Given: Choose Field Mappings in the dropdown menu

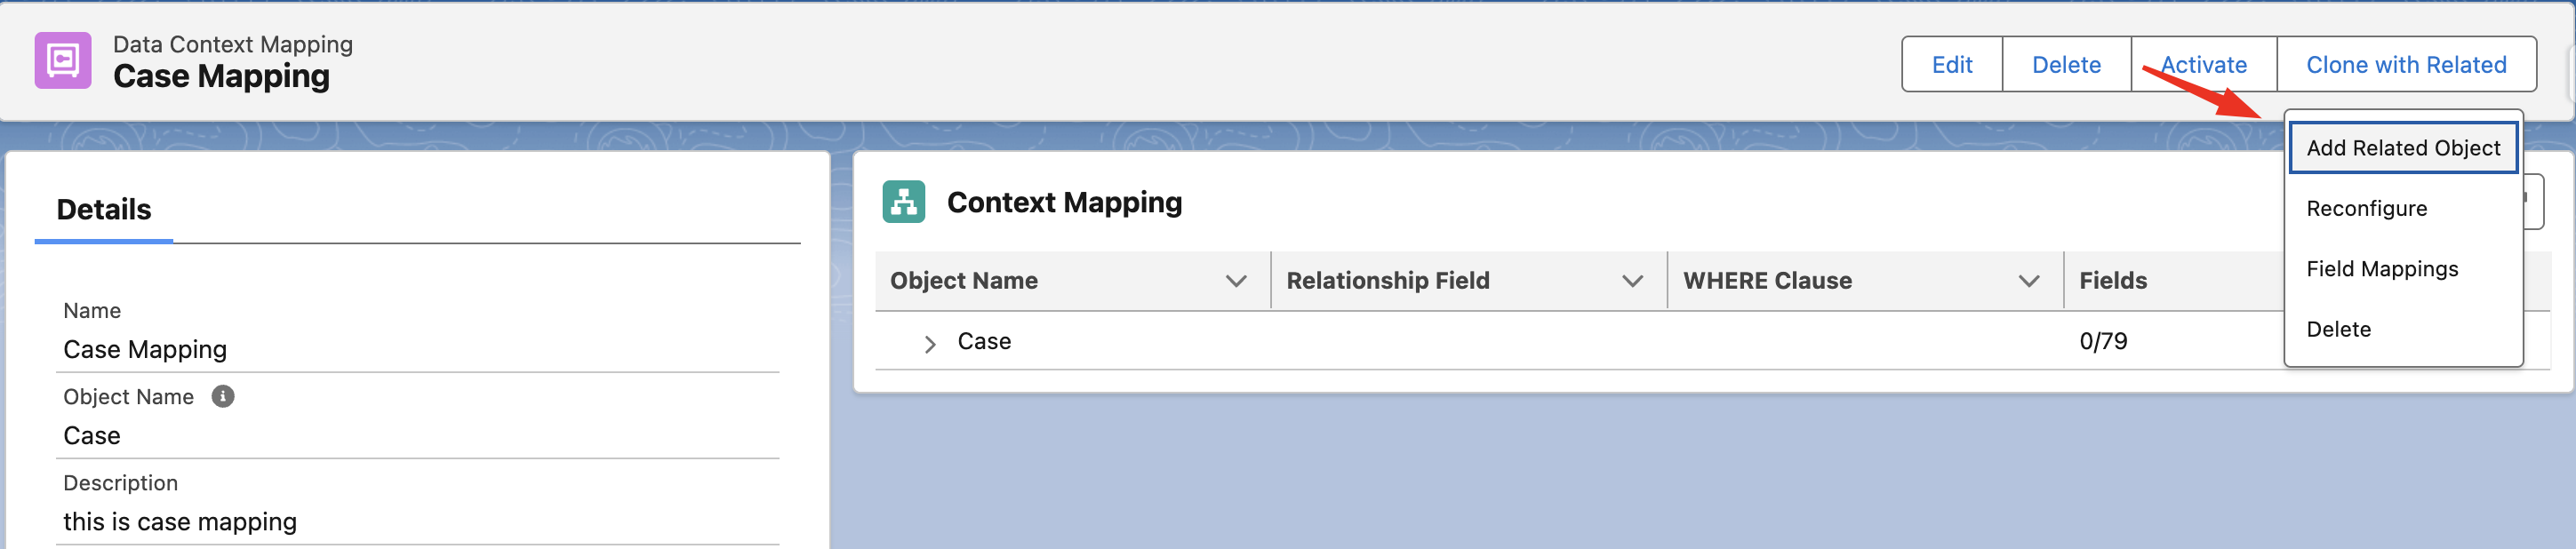Looking at the screenshot, I should [x=2381, y=269].
